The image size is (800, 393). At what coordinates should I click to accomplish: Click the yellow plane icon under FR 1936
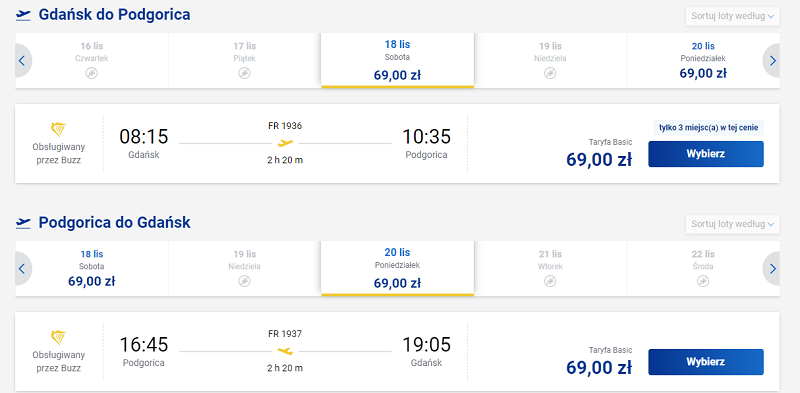pos(285,143)
